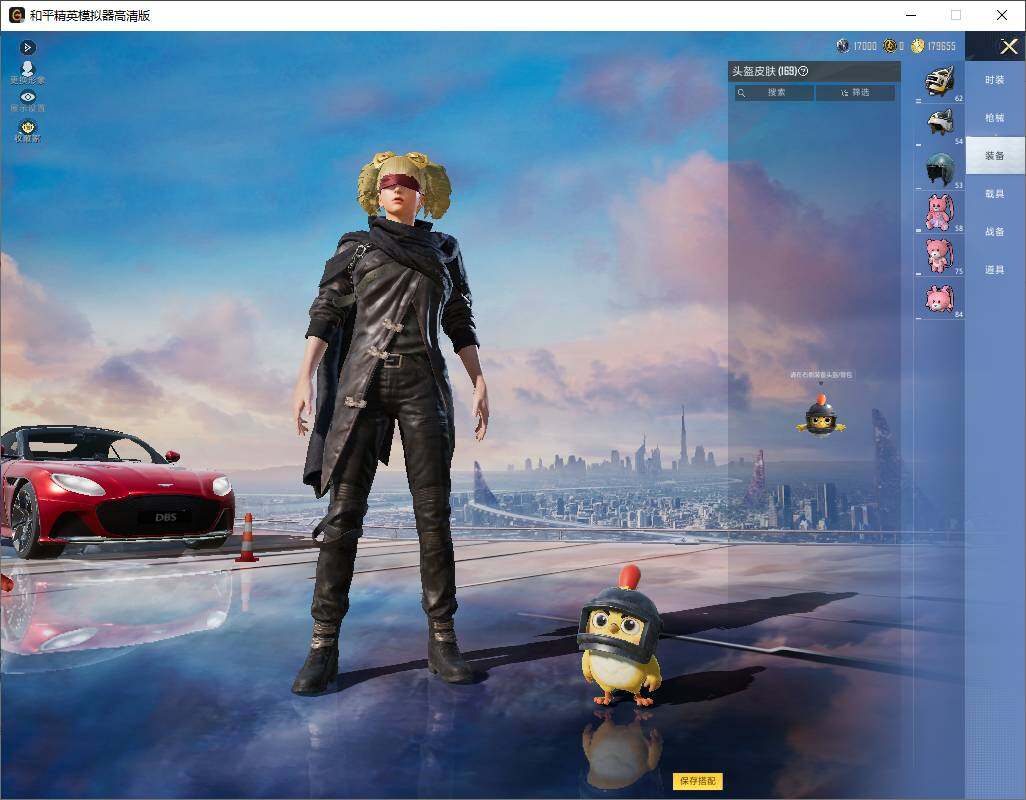Select the 装备 tab
Screen dimensions: 1026x800
pos(995,156)
